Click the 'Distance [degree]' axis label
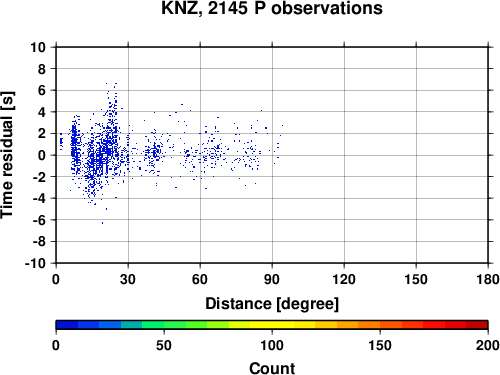This screenshot has width=500, height=375. (272, 304)
